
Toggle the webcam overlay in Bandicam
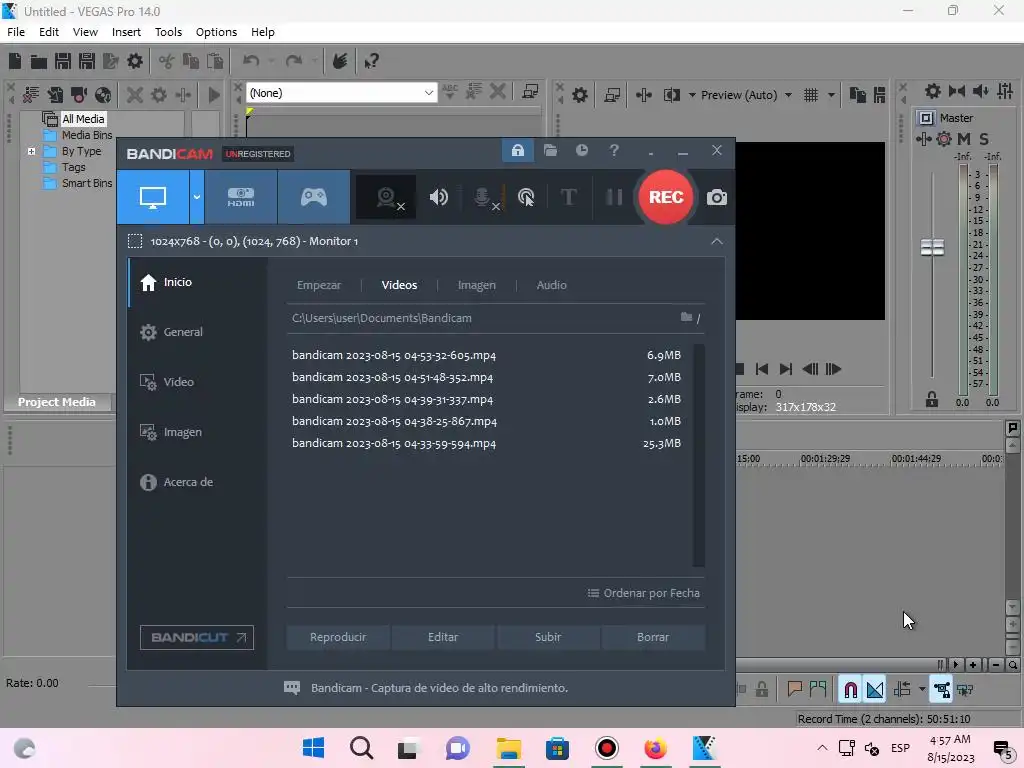[x=387, y=197]
